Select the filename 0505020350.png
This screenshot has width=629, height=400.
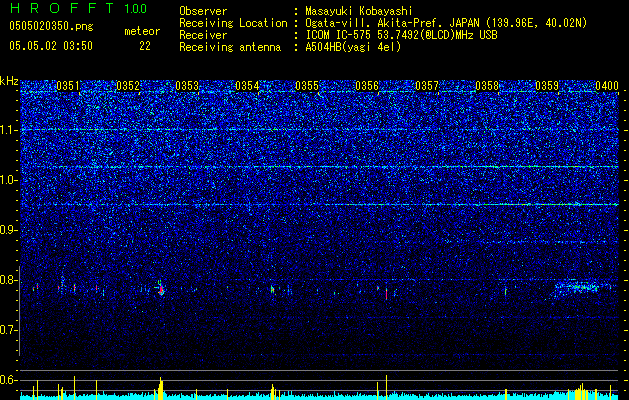click(x=51, y=26)
